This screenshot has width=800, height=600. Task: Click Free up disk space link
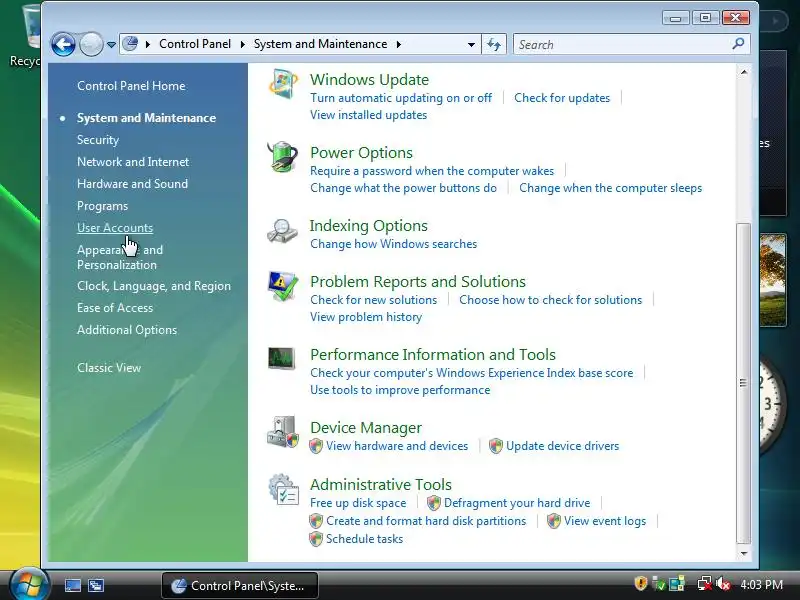[358, 503]
